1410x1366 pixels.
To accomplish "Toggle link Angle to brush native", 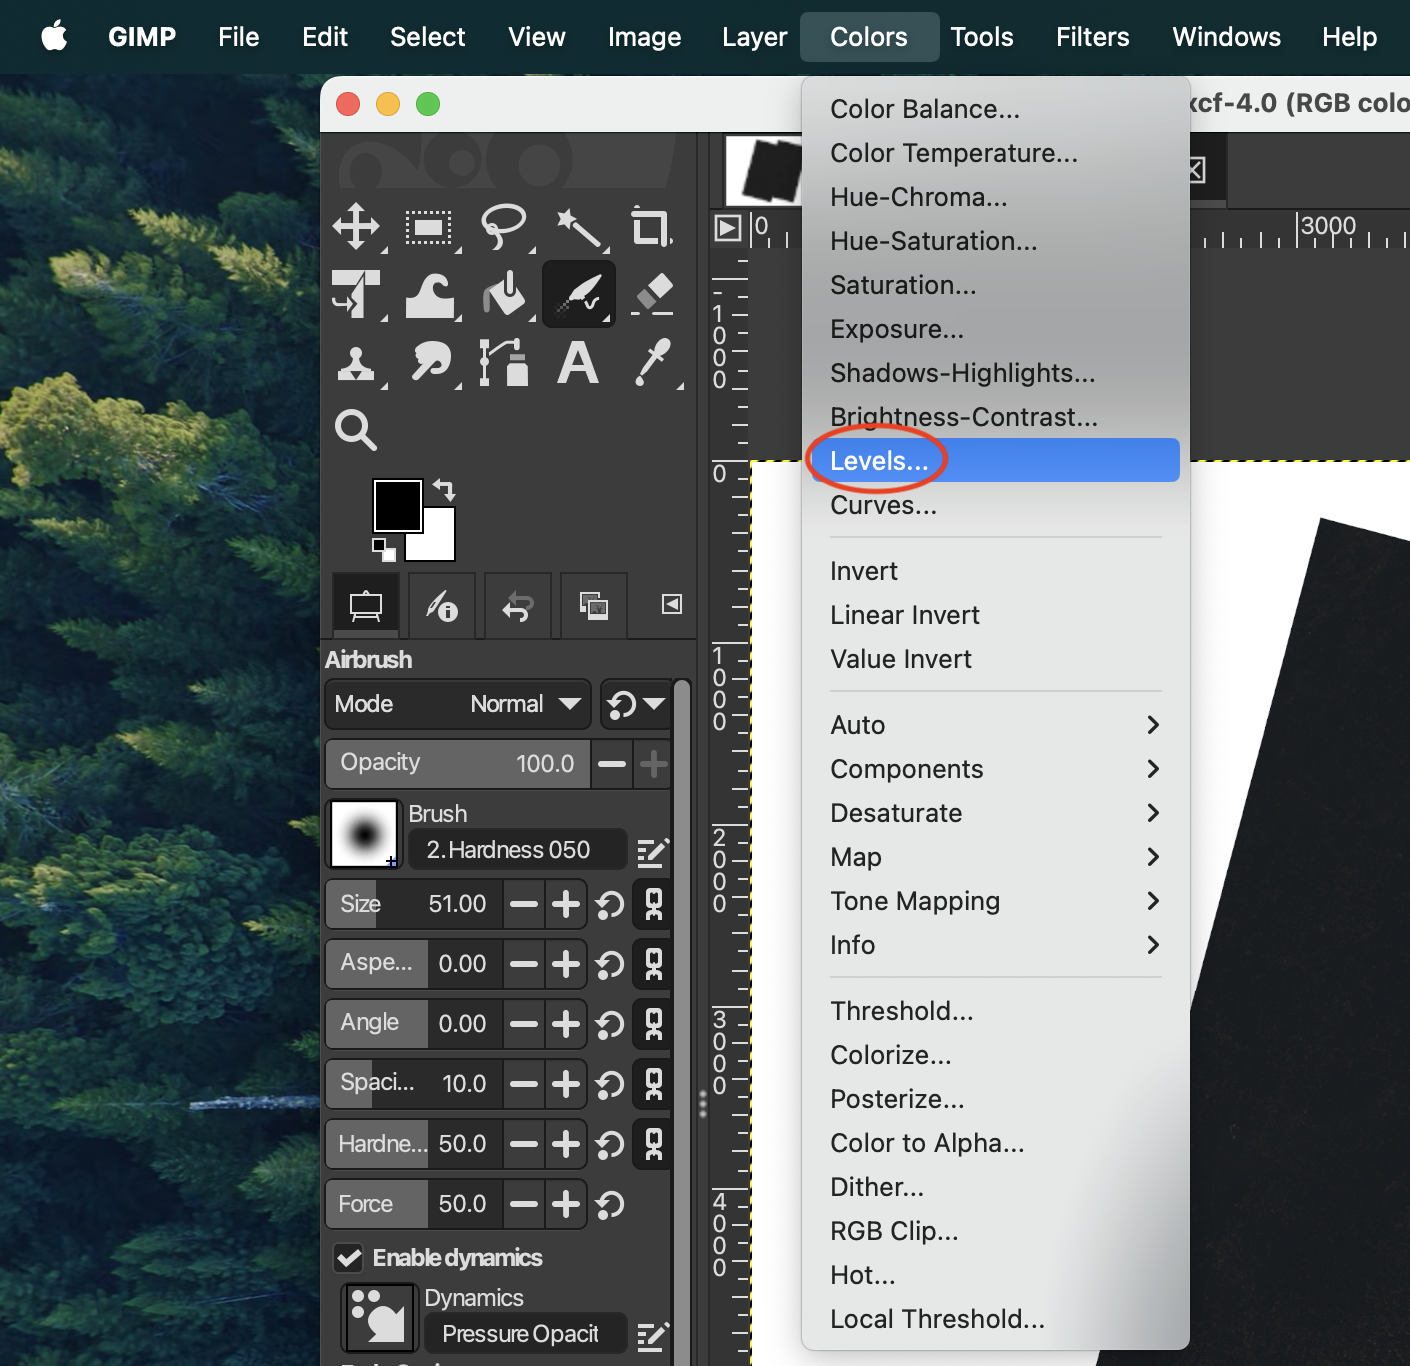I will [654, 1024].
